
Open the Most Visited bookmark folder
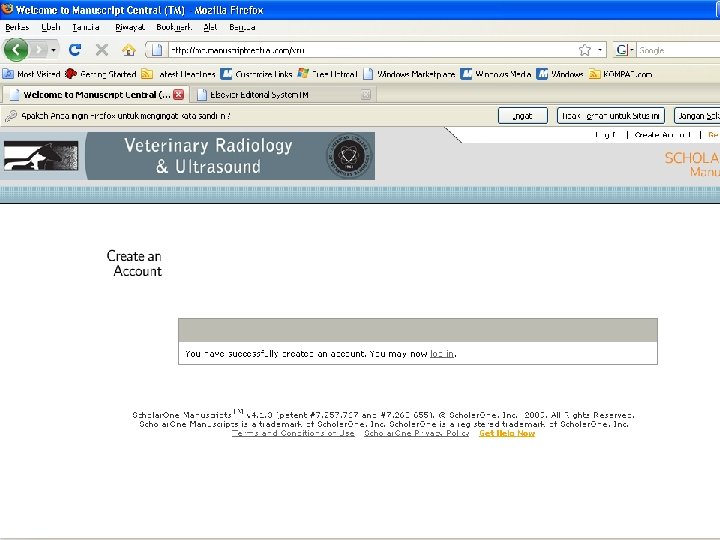point(31,74)
